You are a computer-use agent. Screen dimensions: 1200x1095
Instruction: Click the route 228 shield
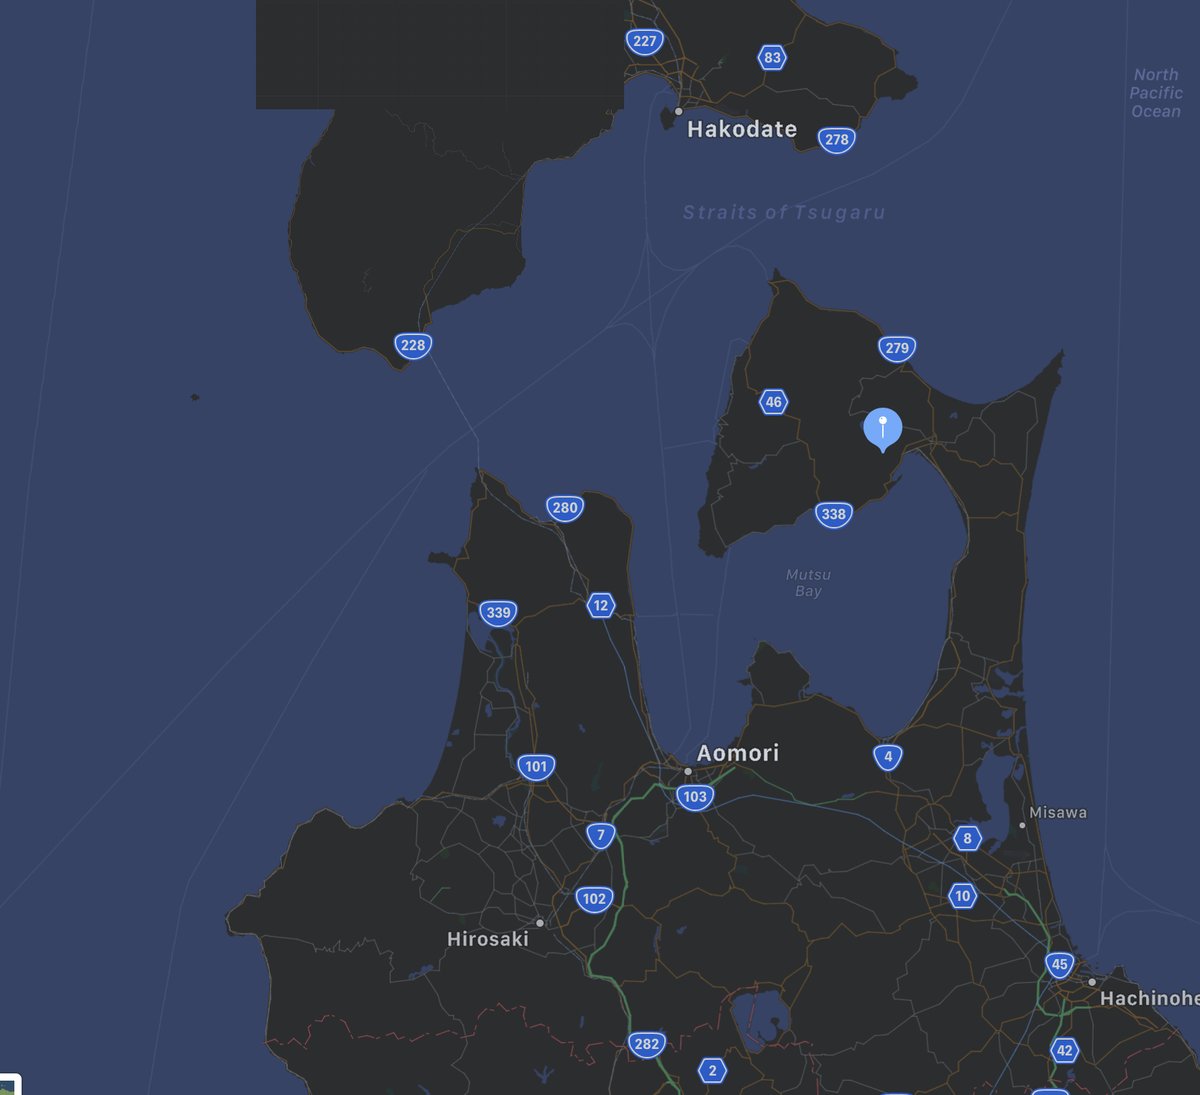pyautogui.click(x=412, y=345)
